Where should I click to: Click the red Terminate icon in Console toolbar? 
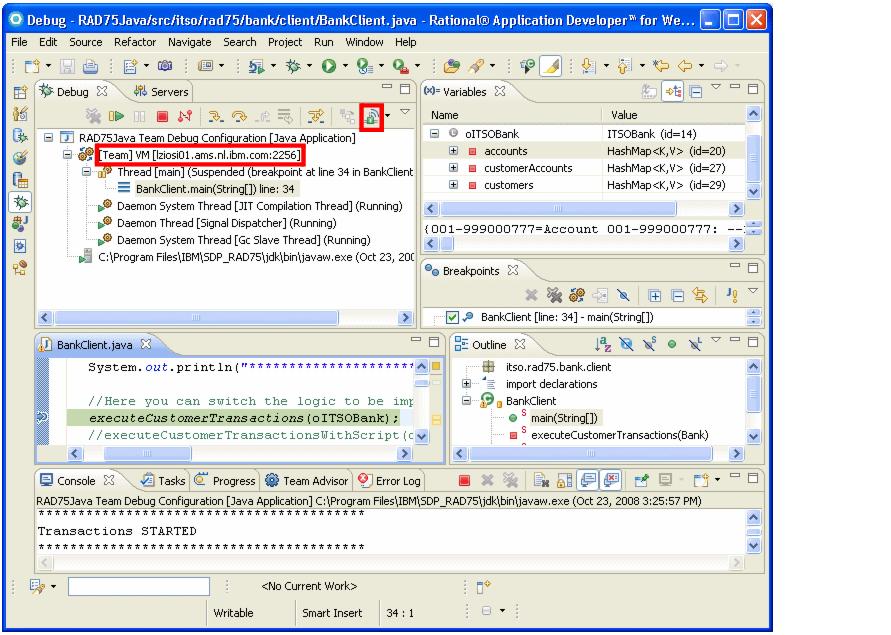(x=464, y=481)
